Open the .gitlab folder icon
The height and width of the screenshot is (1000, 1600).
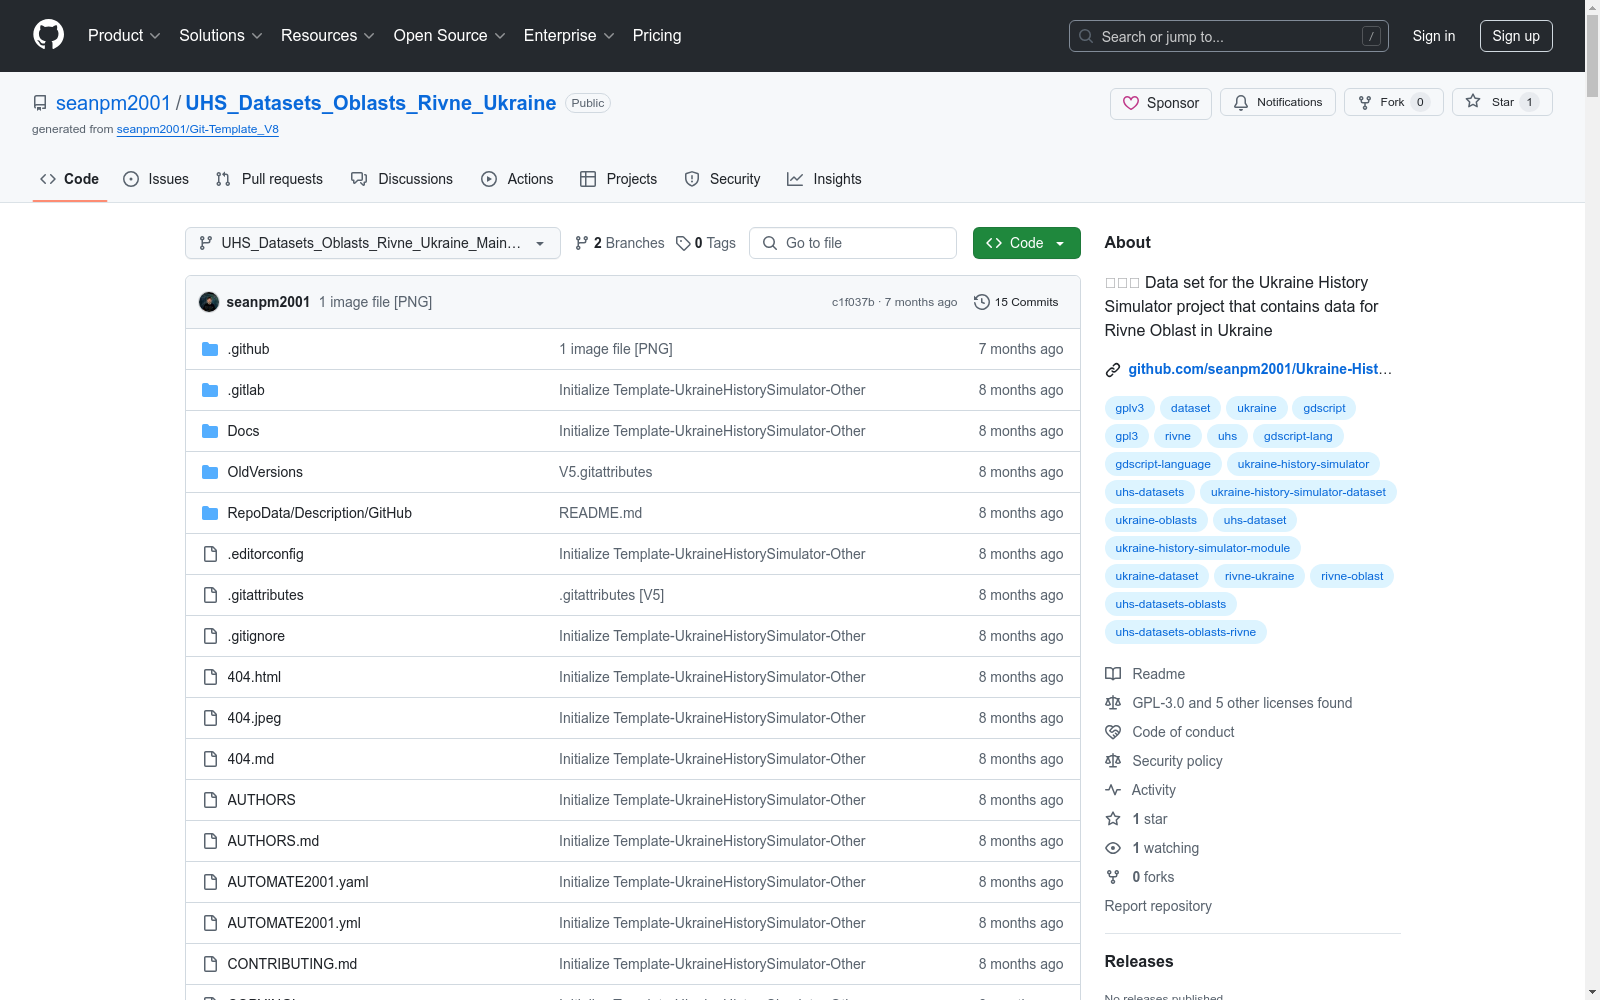[x=210, y=390]
